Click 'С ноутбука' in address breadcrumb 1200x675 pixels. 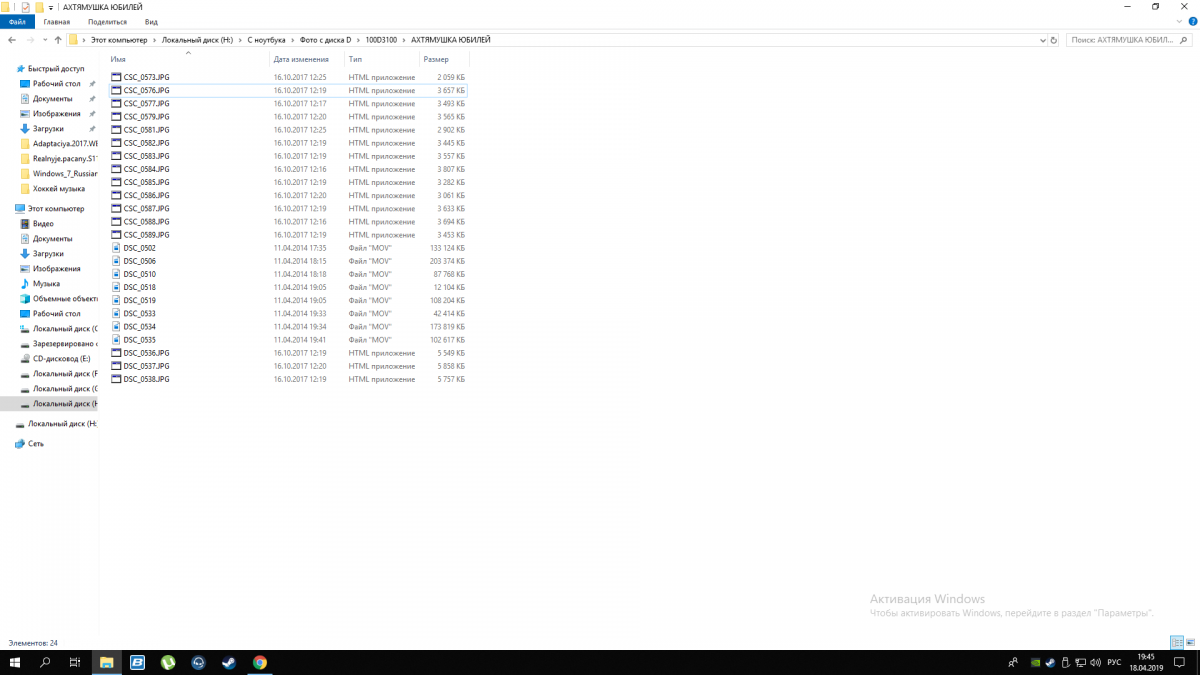click(267, 40)
